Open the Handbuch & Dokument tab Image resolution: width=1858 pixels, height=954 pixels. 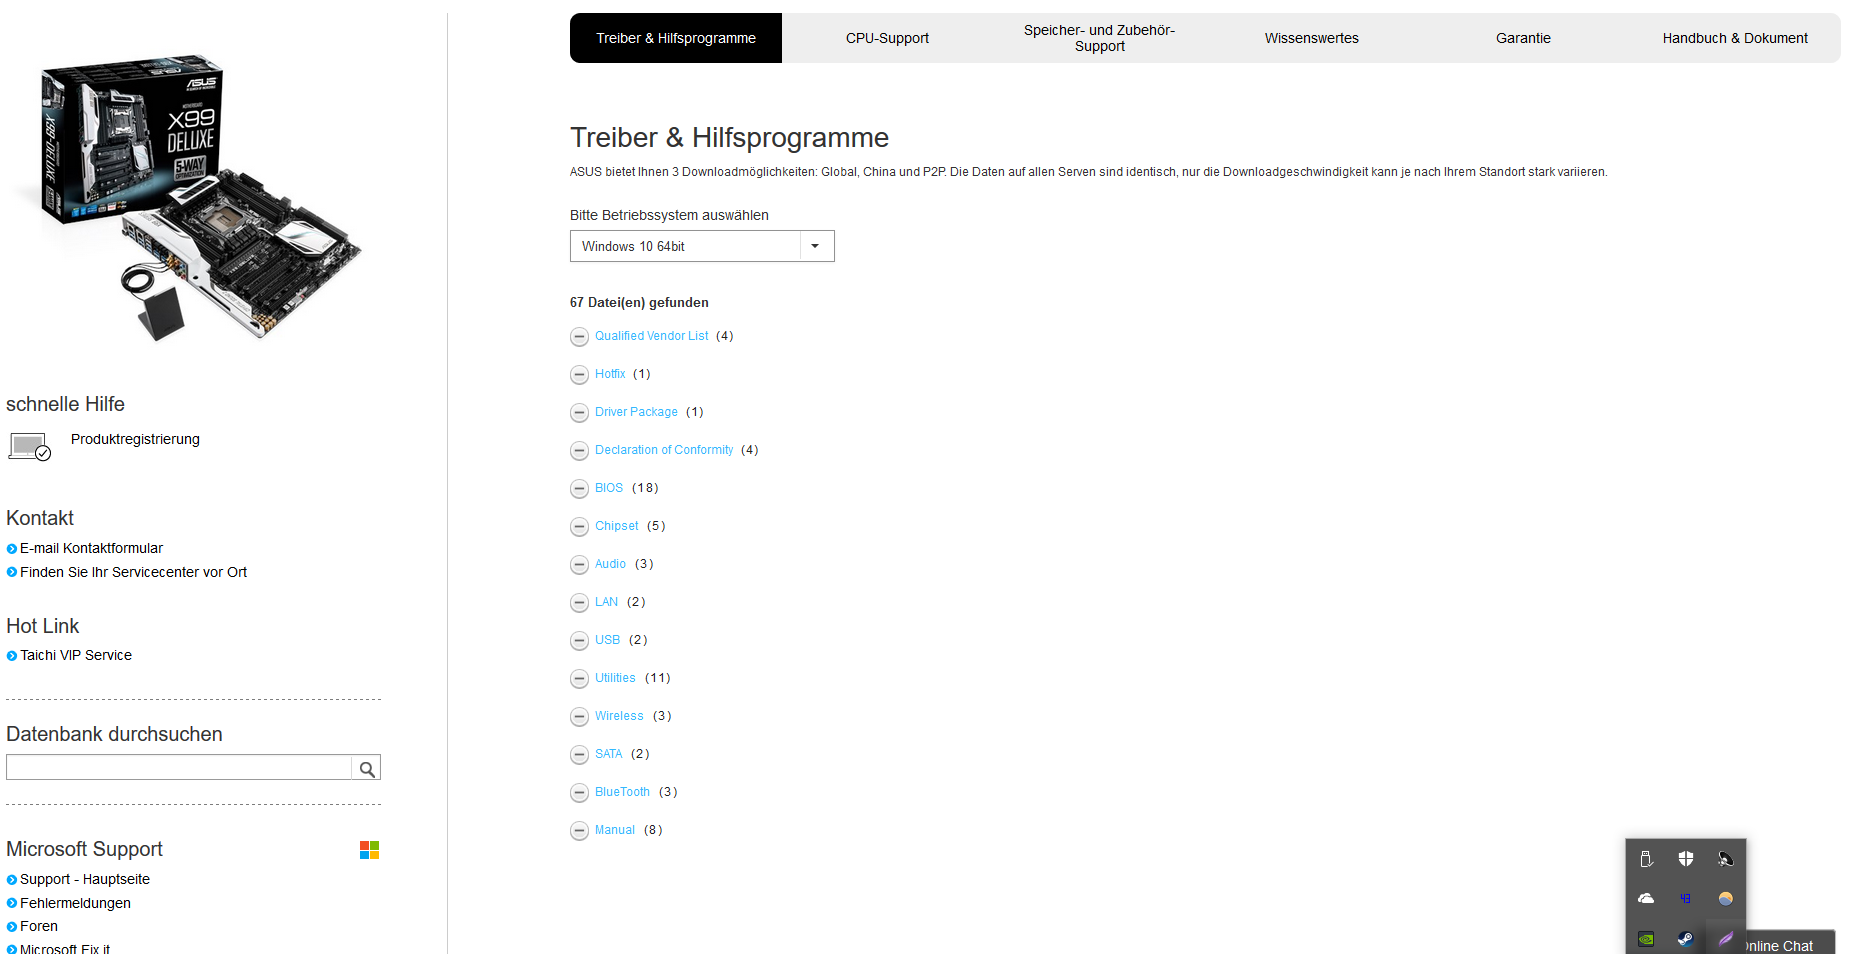[1735, 38]
